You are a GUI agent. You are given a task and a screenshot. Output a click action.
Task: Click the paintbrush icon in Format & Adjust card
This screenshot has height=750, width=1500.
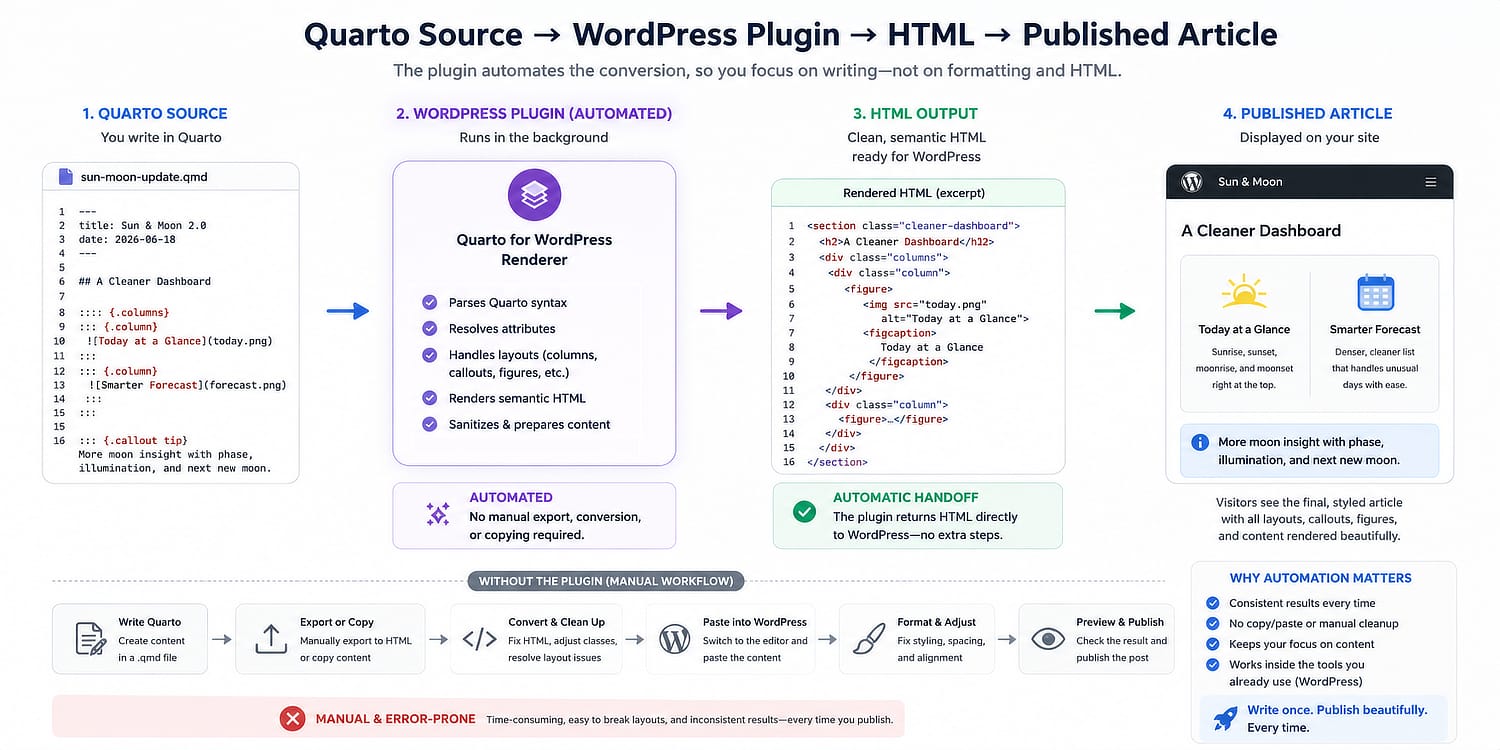(869, 639)
